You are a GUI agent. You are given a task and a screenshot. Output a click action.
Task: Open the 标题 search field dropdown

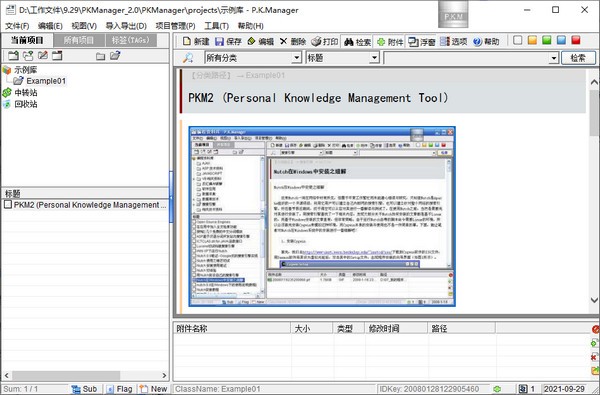[374, 58]
